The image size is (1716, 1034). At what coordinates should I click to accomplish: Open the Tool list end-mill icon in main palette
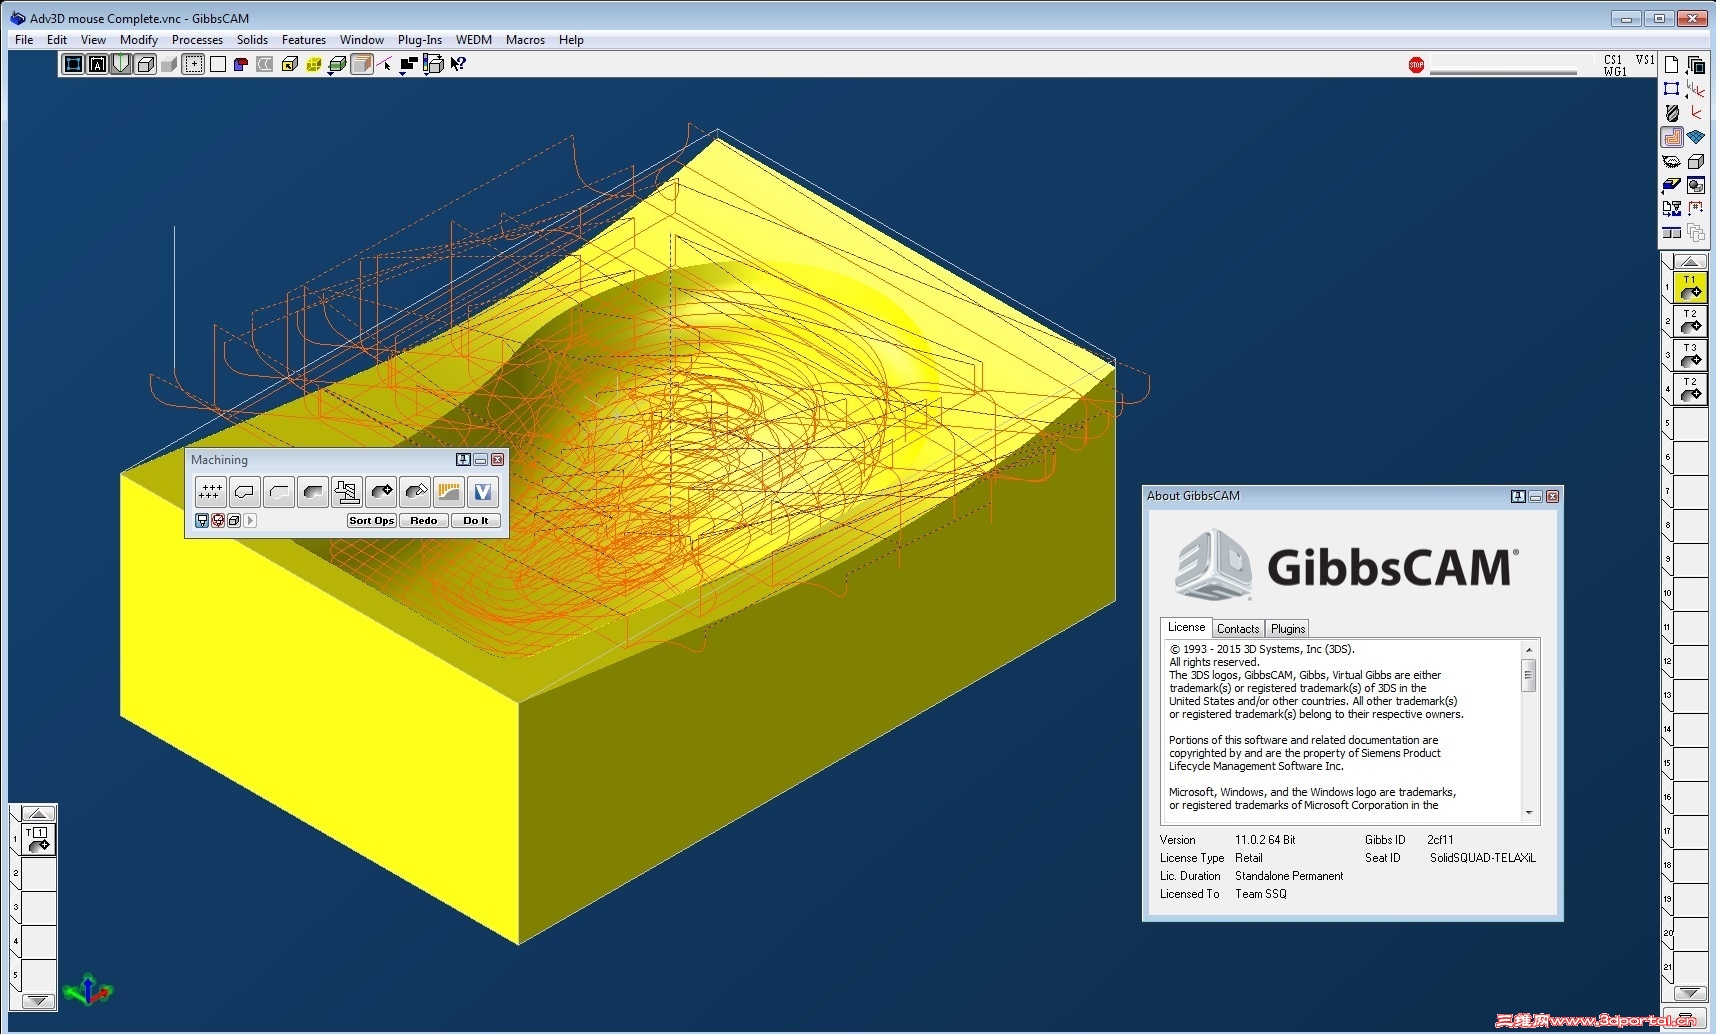coord(1672,113)
